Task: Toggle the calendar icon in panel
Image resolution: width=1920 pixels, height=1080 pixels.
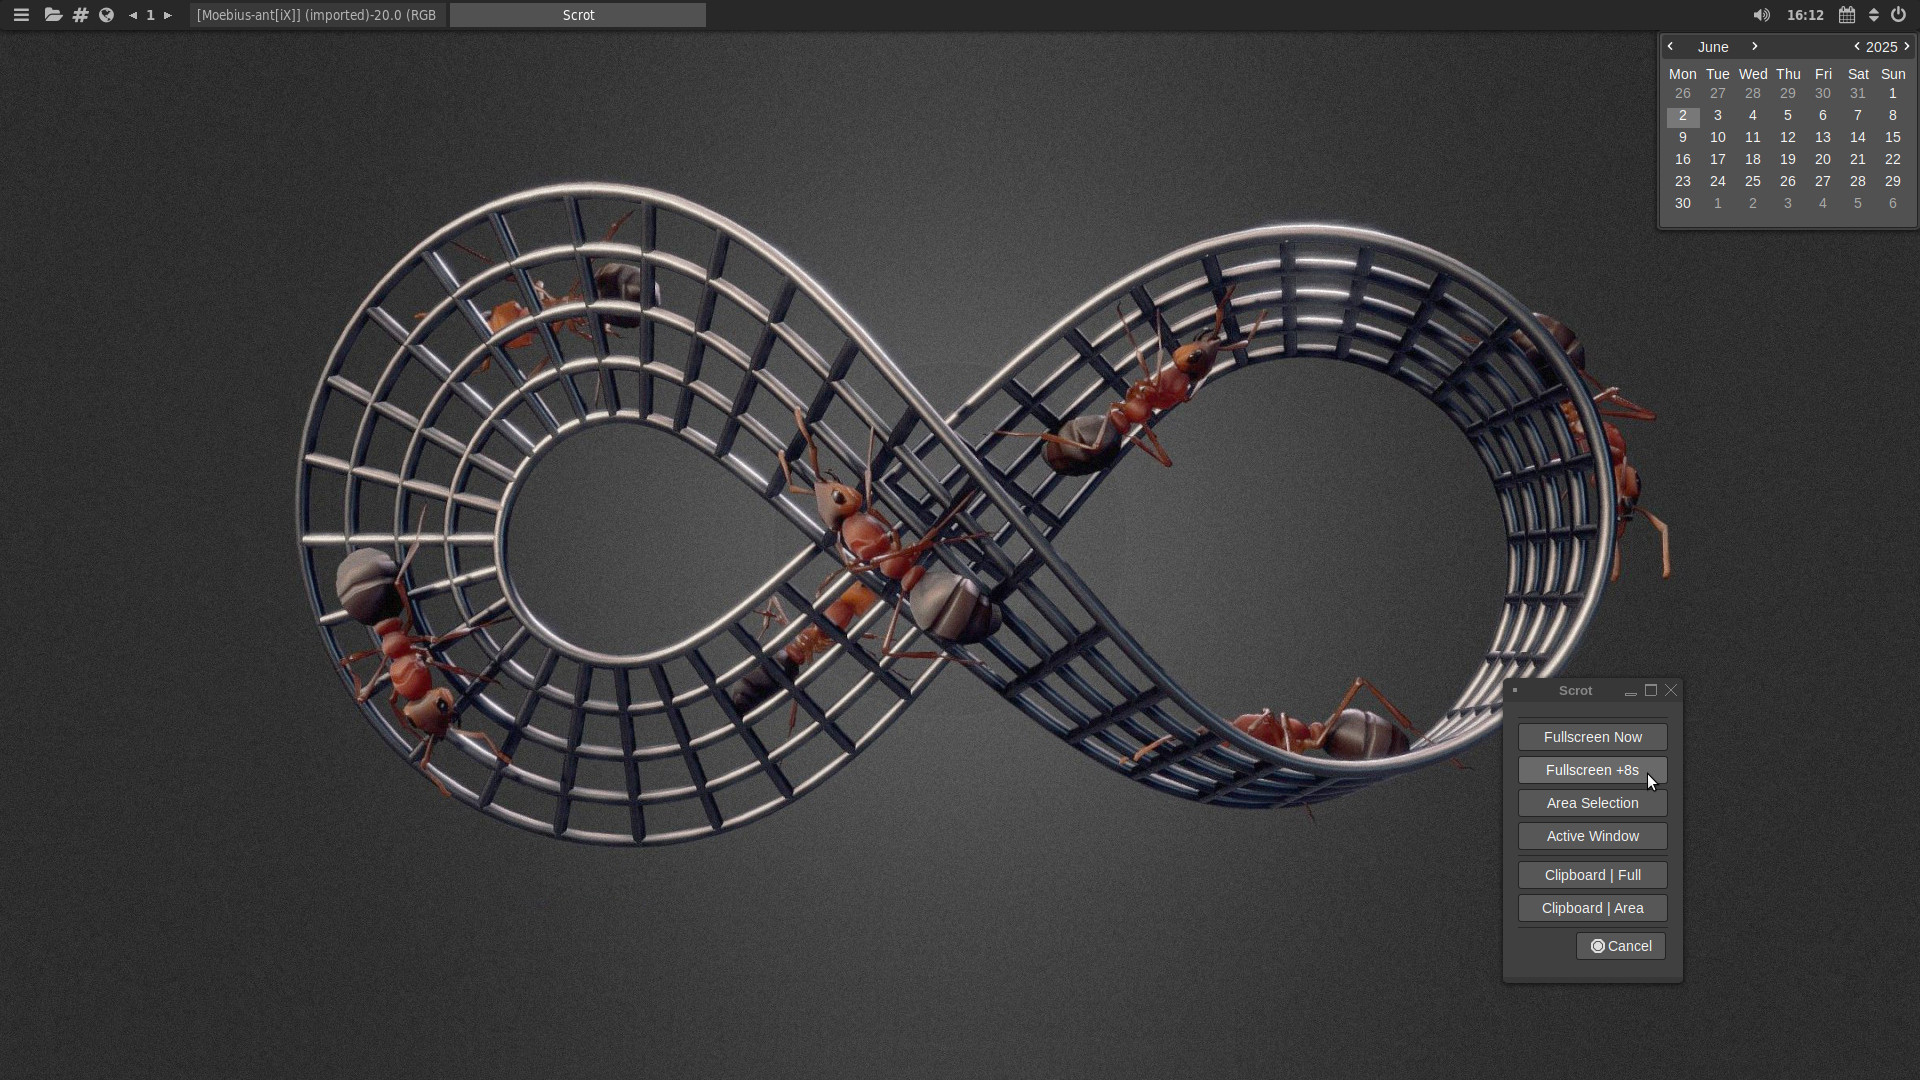Action: click(x=1847, y=15)
